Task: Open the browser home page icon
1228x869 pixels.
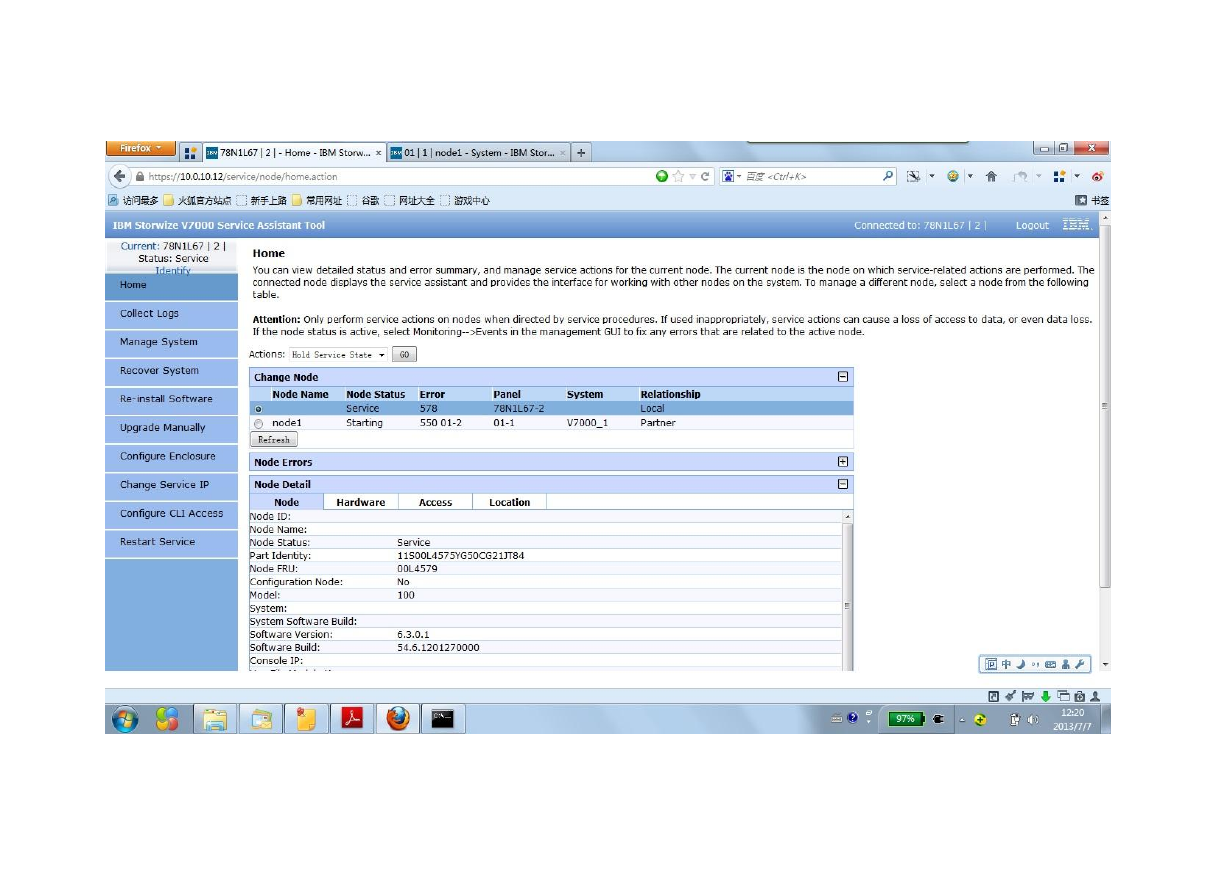Action: click(x=991, y=177)
